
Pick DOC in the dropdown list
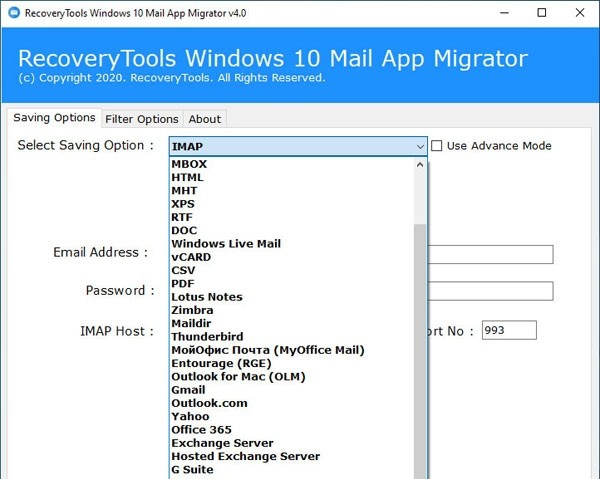click(184, 230)
